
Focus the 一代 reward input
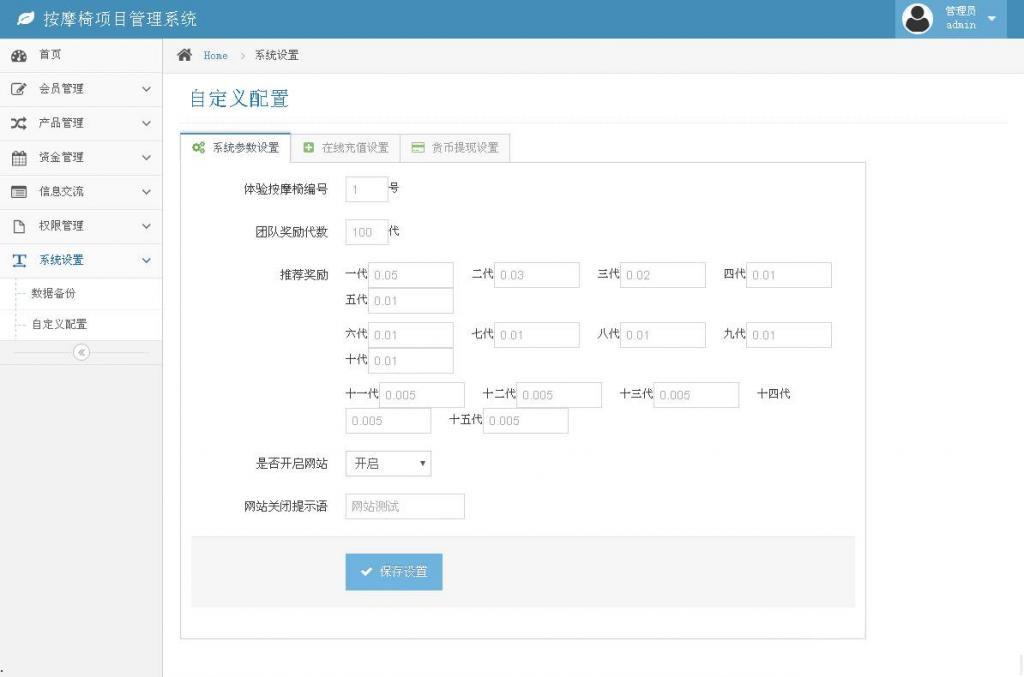(411, 275)
